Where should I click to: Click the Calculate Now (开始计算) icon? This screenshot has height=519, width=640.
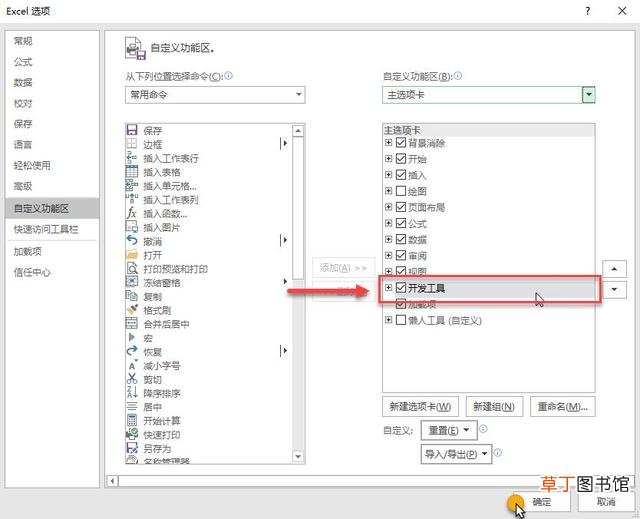132,420
